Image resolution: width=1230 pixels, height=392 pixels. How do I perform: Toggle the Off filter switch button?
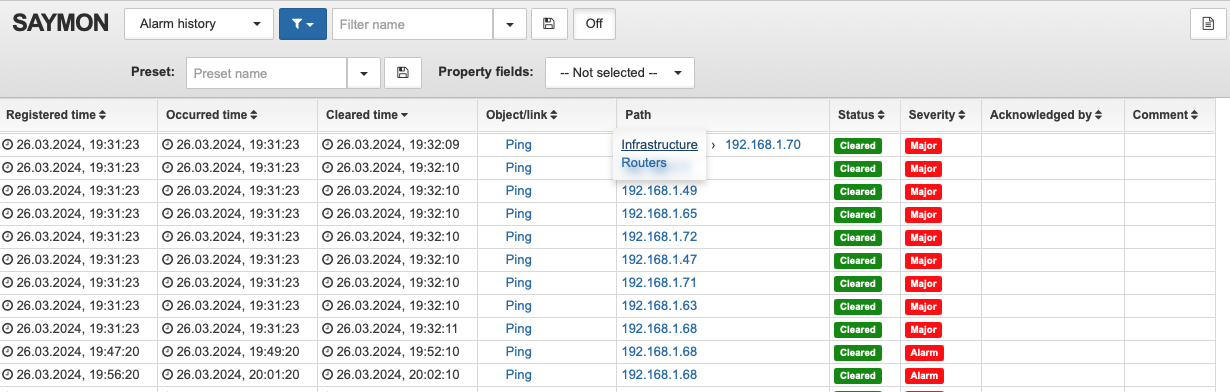[594, 23]
